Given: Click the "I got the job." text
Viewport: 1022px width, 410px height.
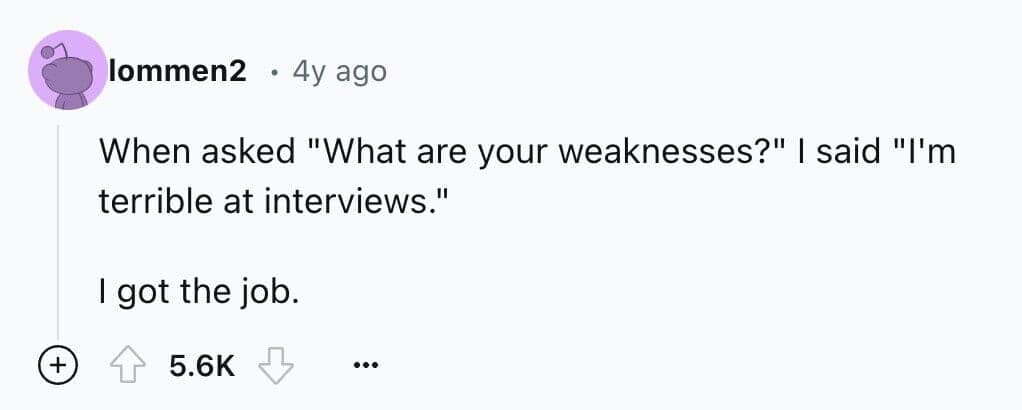Looking at the screenshot, I should point(198,293).
